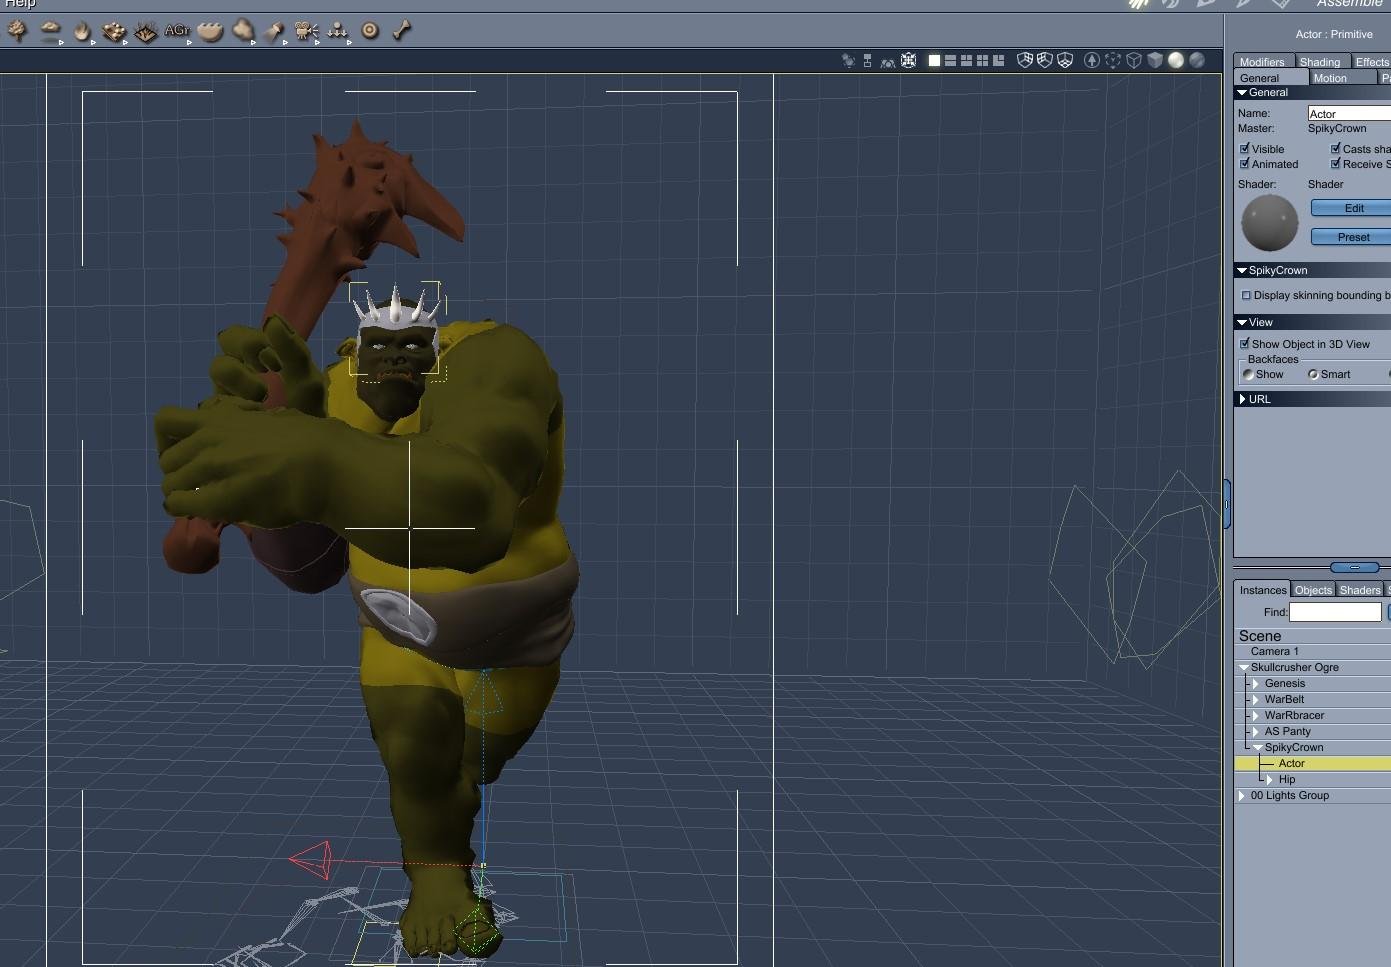Expand the Genesis tree node
Viewport: 1391px width, 967px height.
click(1256, 684)
